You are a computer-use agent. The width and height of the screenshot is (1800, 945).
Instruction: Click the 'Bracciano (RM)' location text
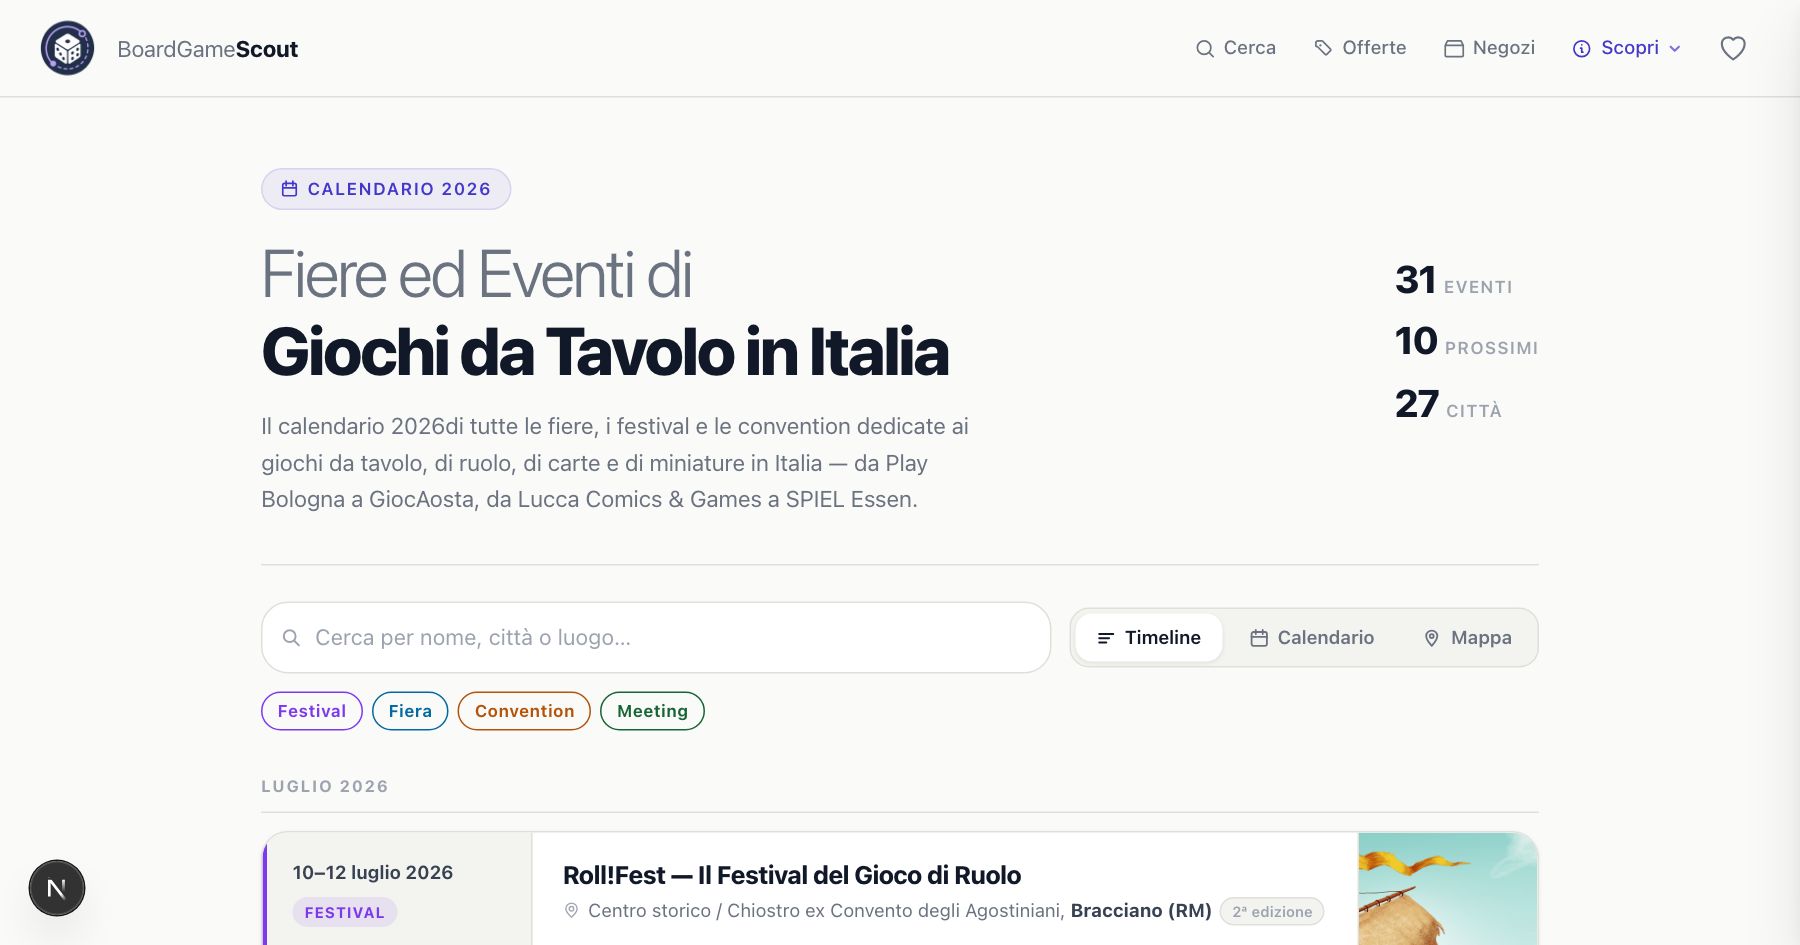pos(1141,910)
